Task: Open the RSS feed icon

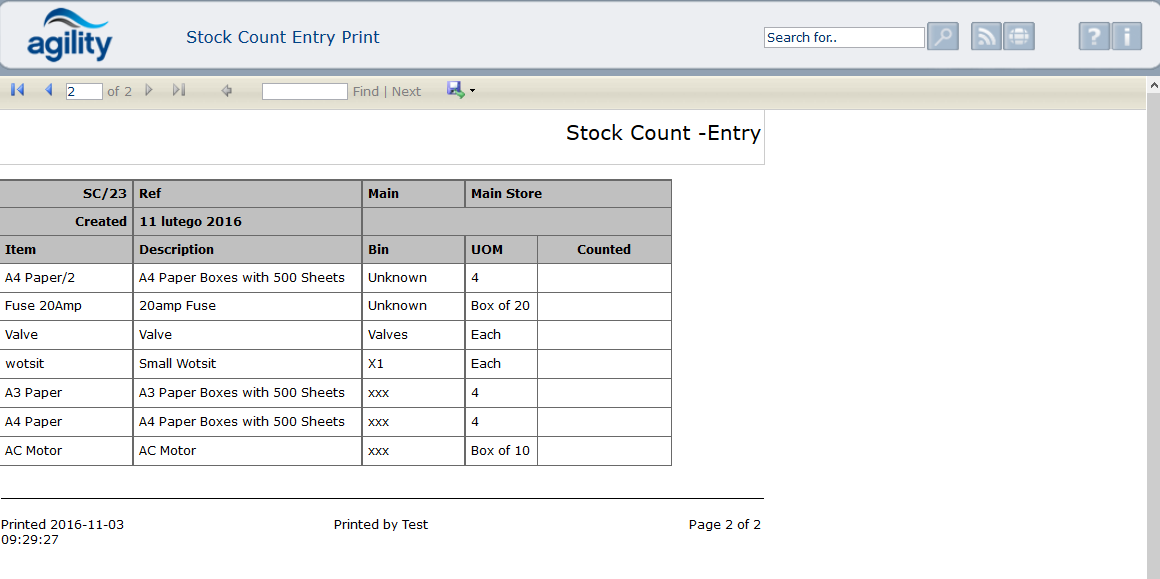Action: (x=986, y=37)
